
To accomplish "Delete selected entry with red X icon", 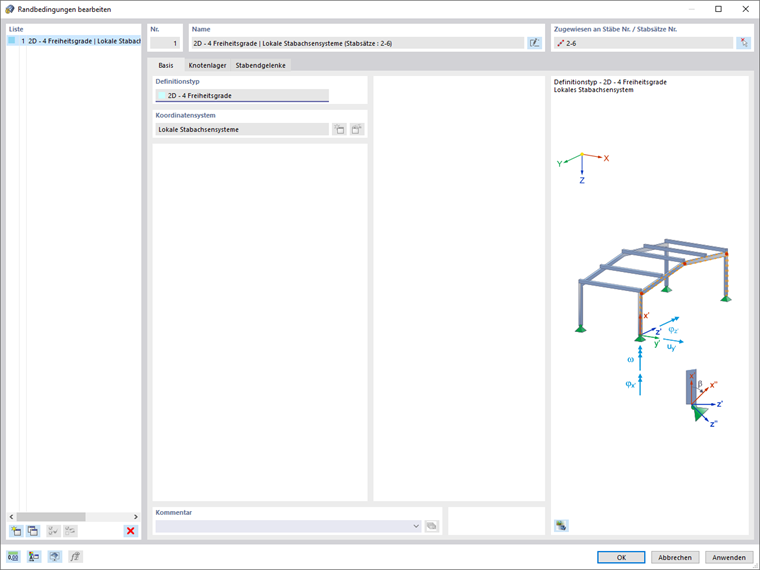I will pyautogui.click(x=130, y=531).
